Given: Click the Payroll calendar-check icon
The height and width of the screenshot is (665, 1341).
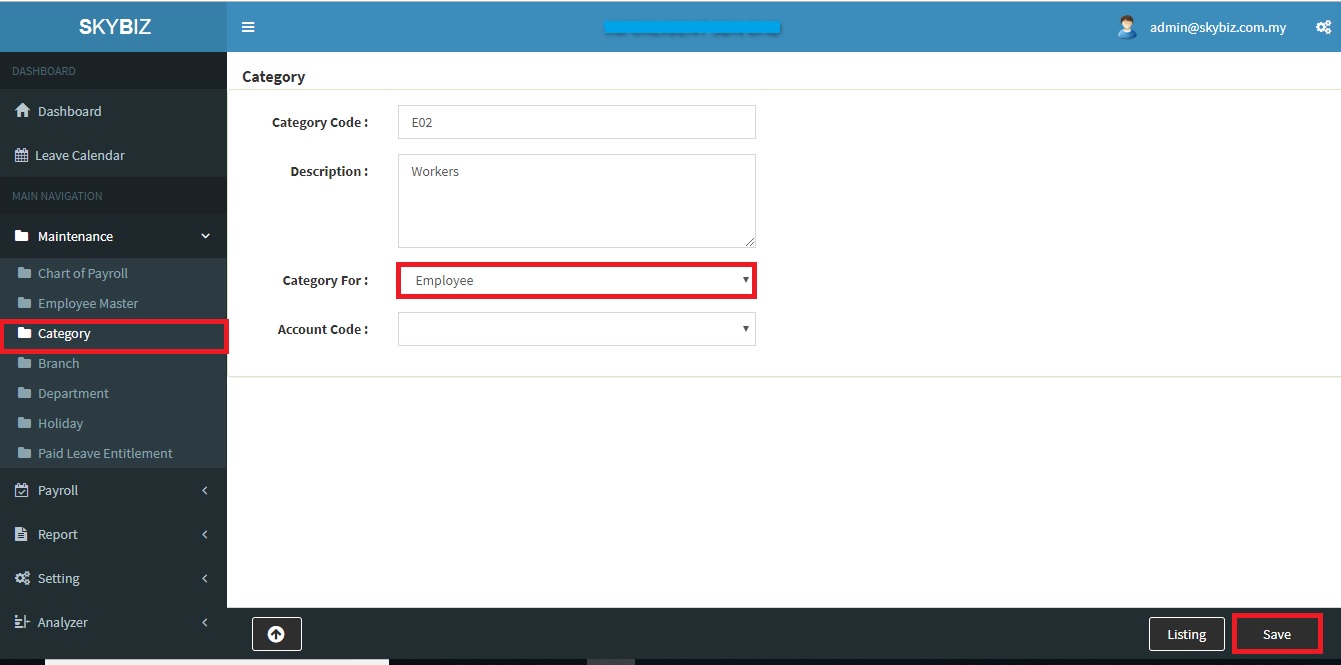Looking at the screenshot, I should [21, 490].
